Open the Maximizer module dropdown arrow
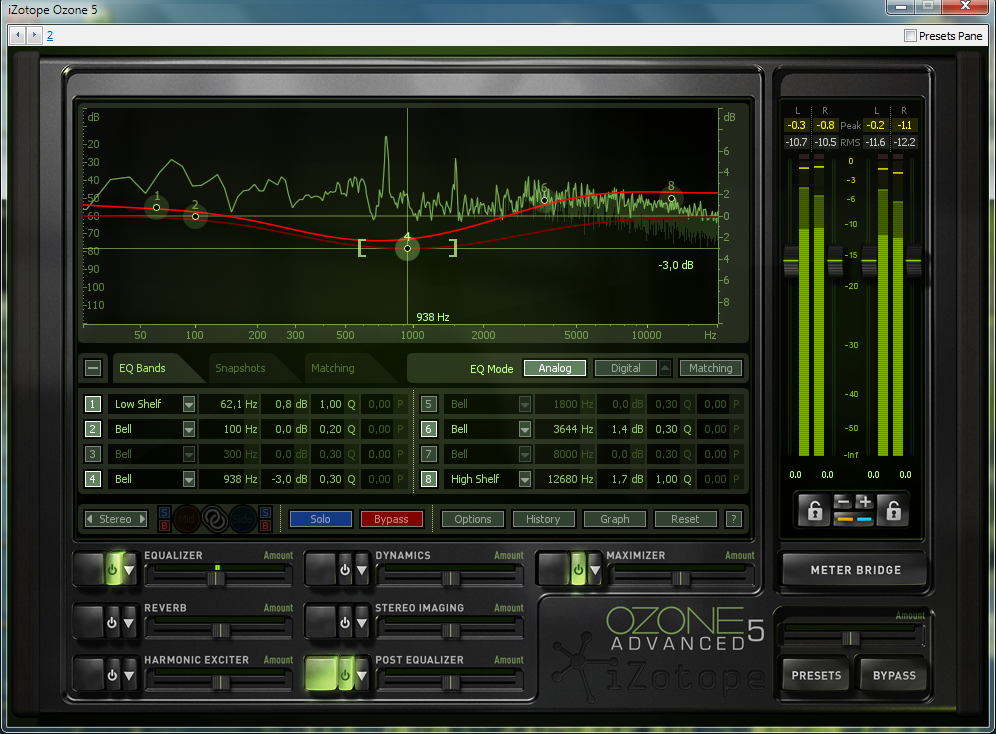Screen dimensions: 996x734 click(595, 570)
